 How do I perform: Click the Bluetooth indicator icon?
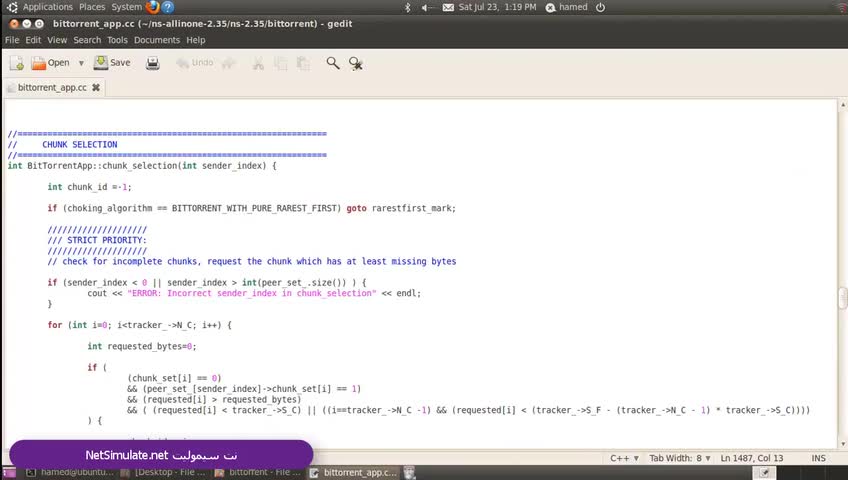click(408, 7)
